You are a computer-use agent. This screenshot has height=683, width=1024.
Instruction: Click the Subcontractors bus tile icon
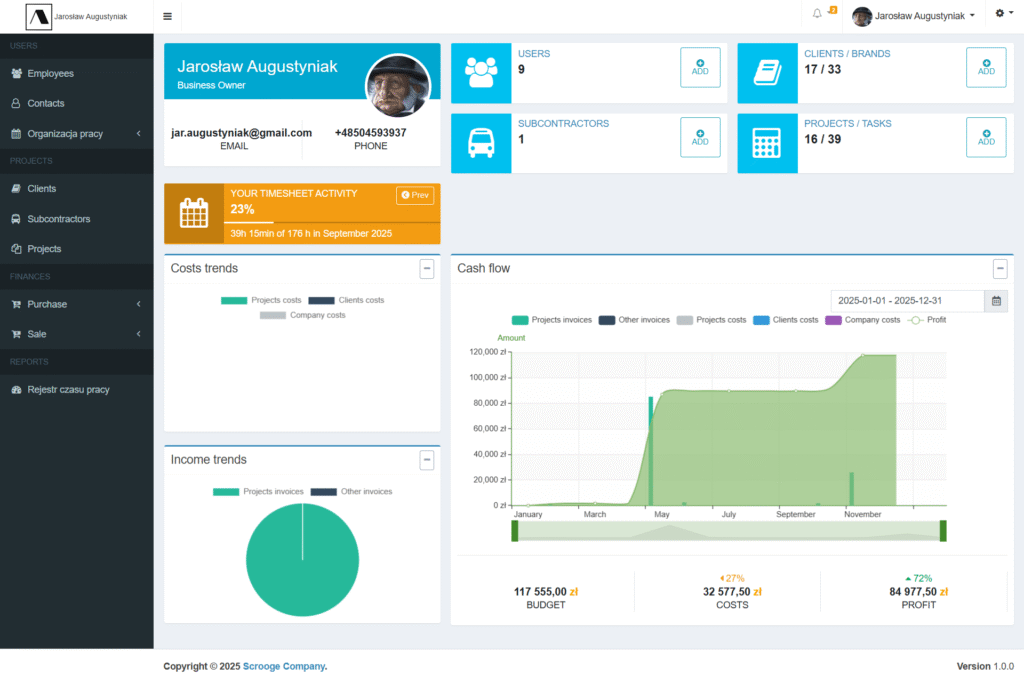(x=481, y=143)
